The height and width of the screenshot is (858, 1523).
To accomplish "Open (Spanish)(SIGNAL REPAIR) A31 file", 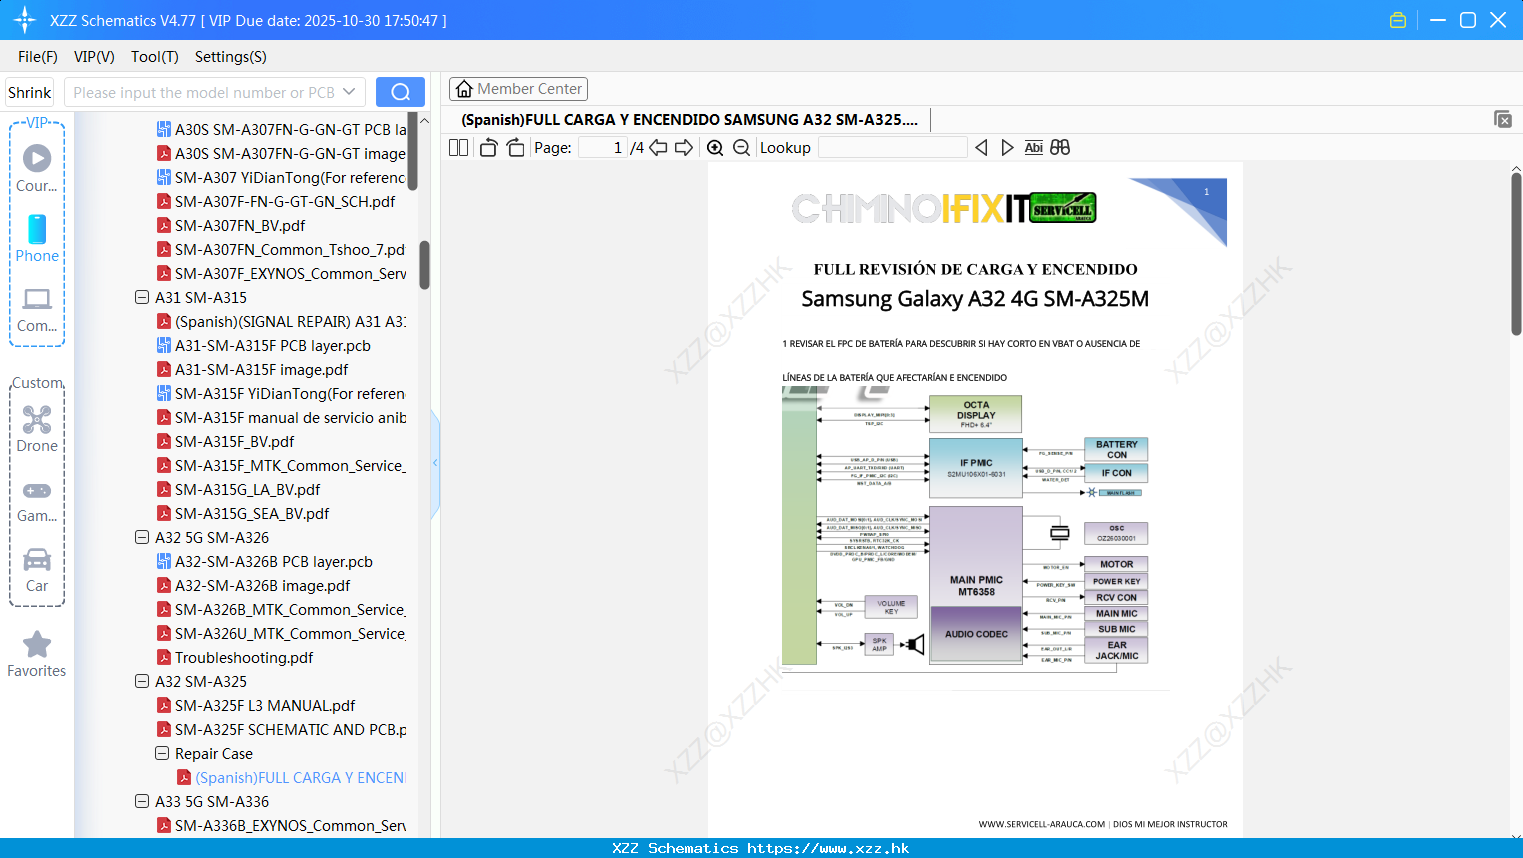I will pyautogui.click(x=281, y=321).
